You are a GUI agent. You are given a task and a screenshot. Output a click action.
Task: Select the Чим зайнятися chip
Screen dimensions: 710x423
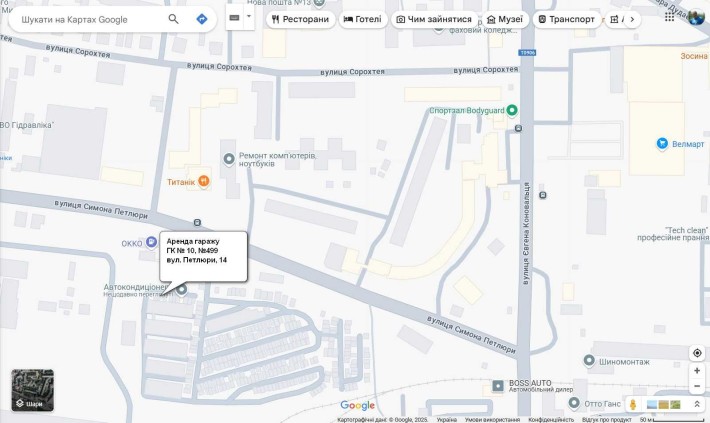435,19
